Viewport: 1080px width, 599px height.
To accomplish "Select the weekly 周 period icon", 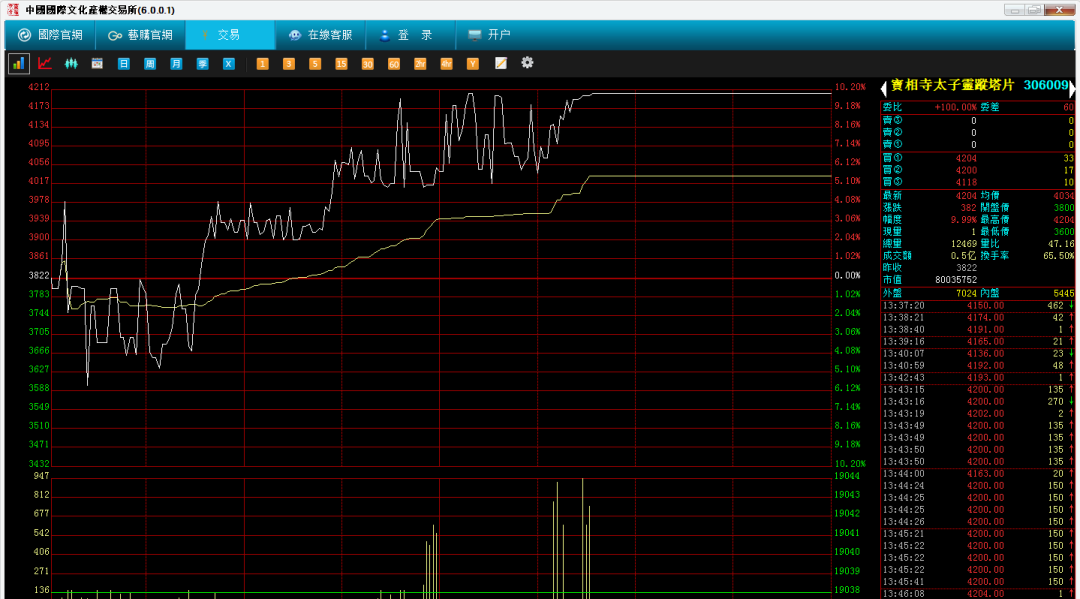I will [149, 63].
